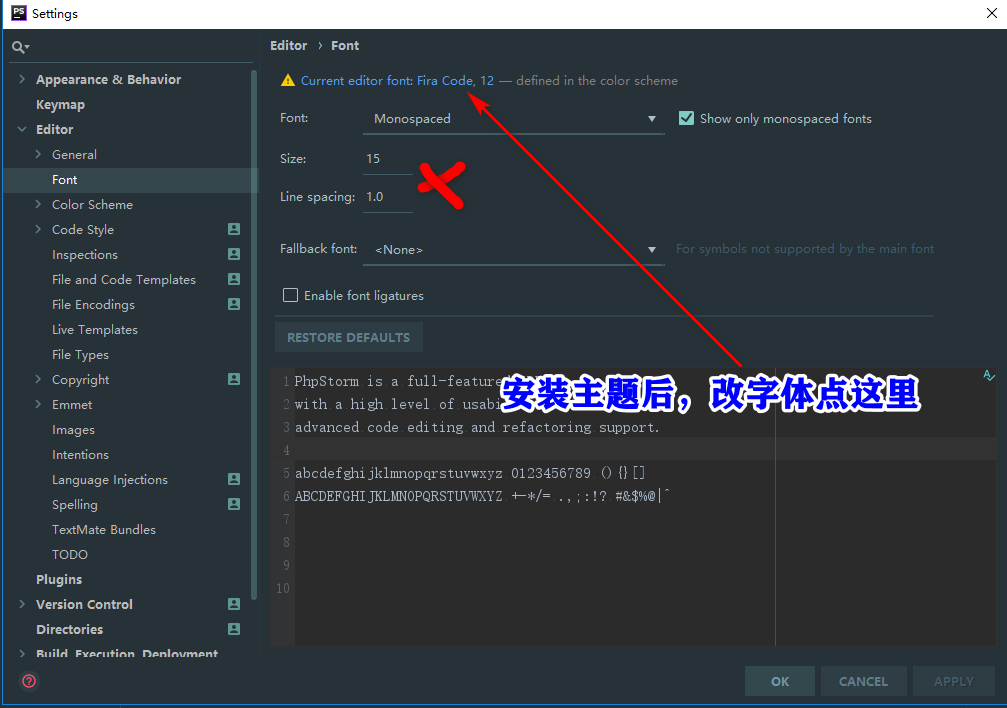Click the project icon beside Spelling
Screen dimensions: 1007x708
click(234, 504)
